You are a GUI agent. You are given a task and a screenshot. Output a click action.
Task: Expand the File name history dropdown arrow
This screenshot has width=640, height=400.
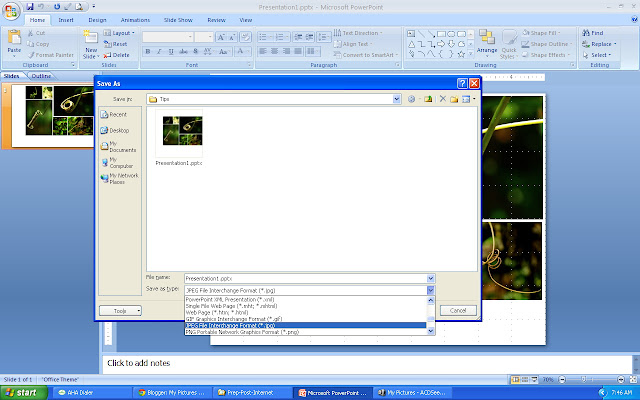pos(431,278)
